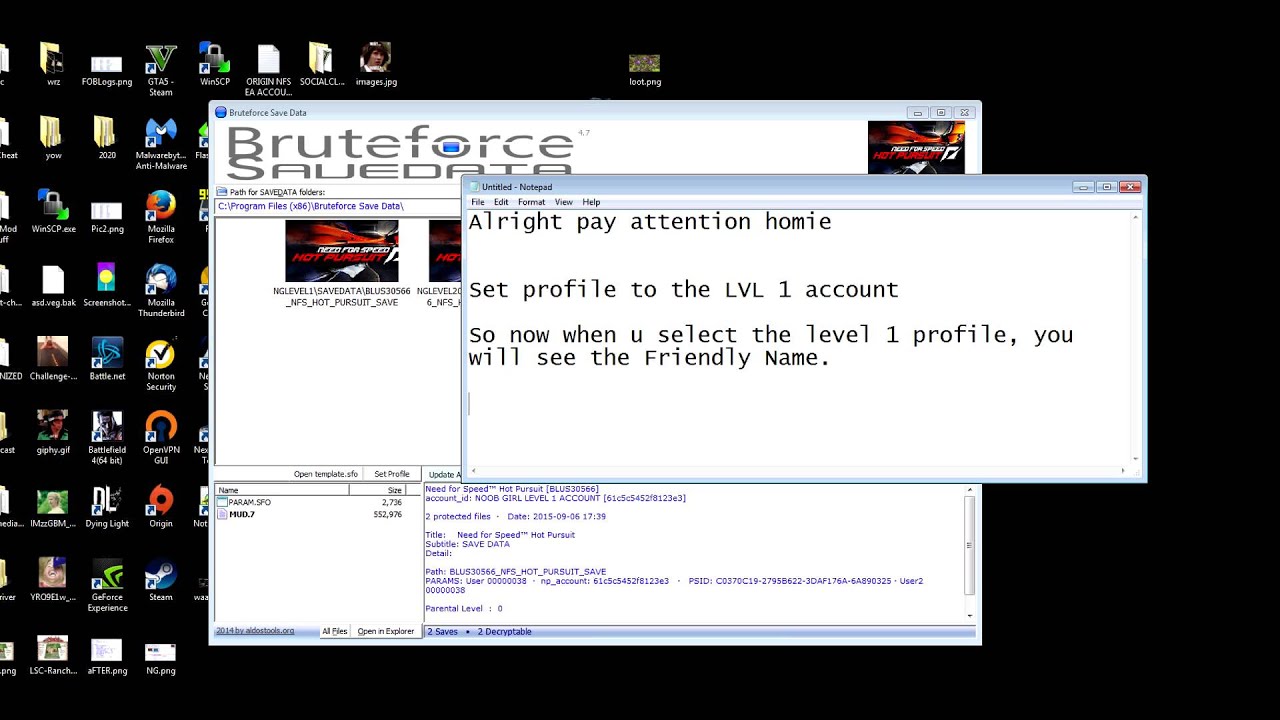Launch Battlefield 4 (64 bit) shortcut
The image size is (1280, 720).
107,438
